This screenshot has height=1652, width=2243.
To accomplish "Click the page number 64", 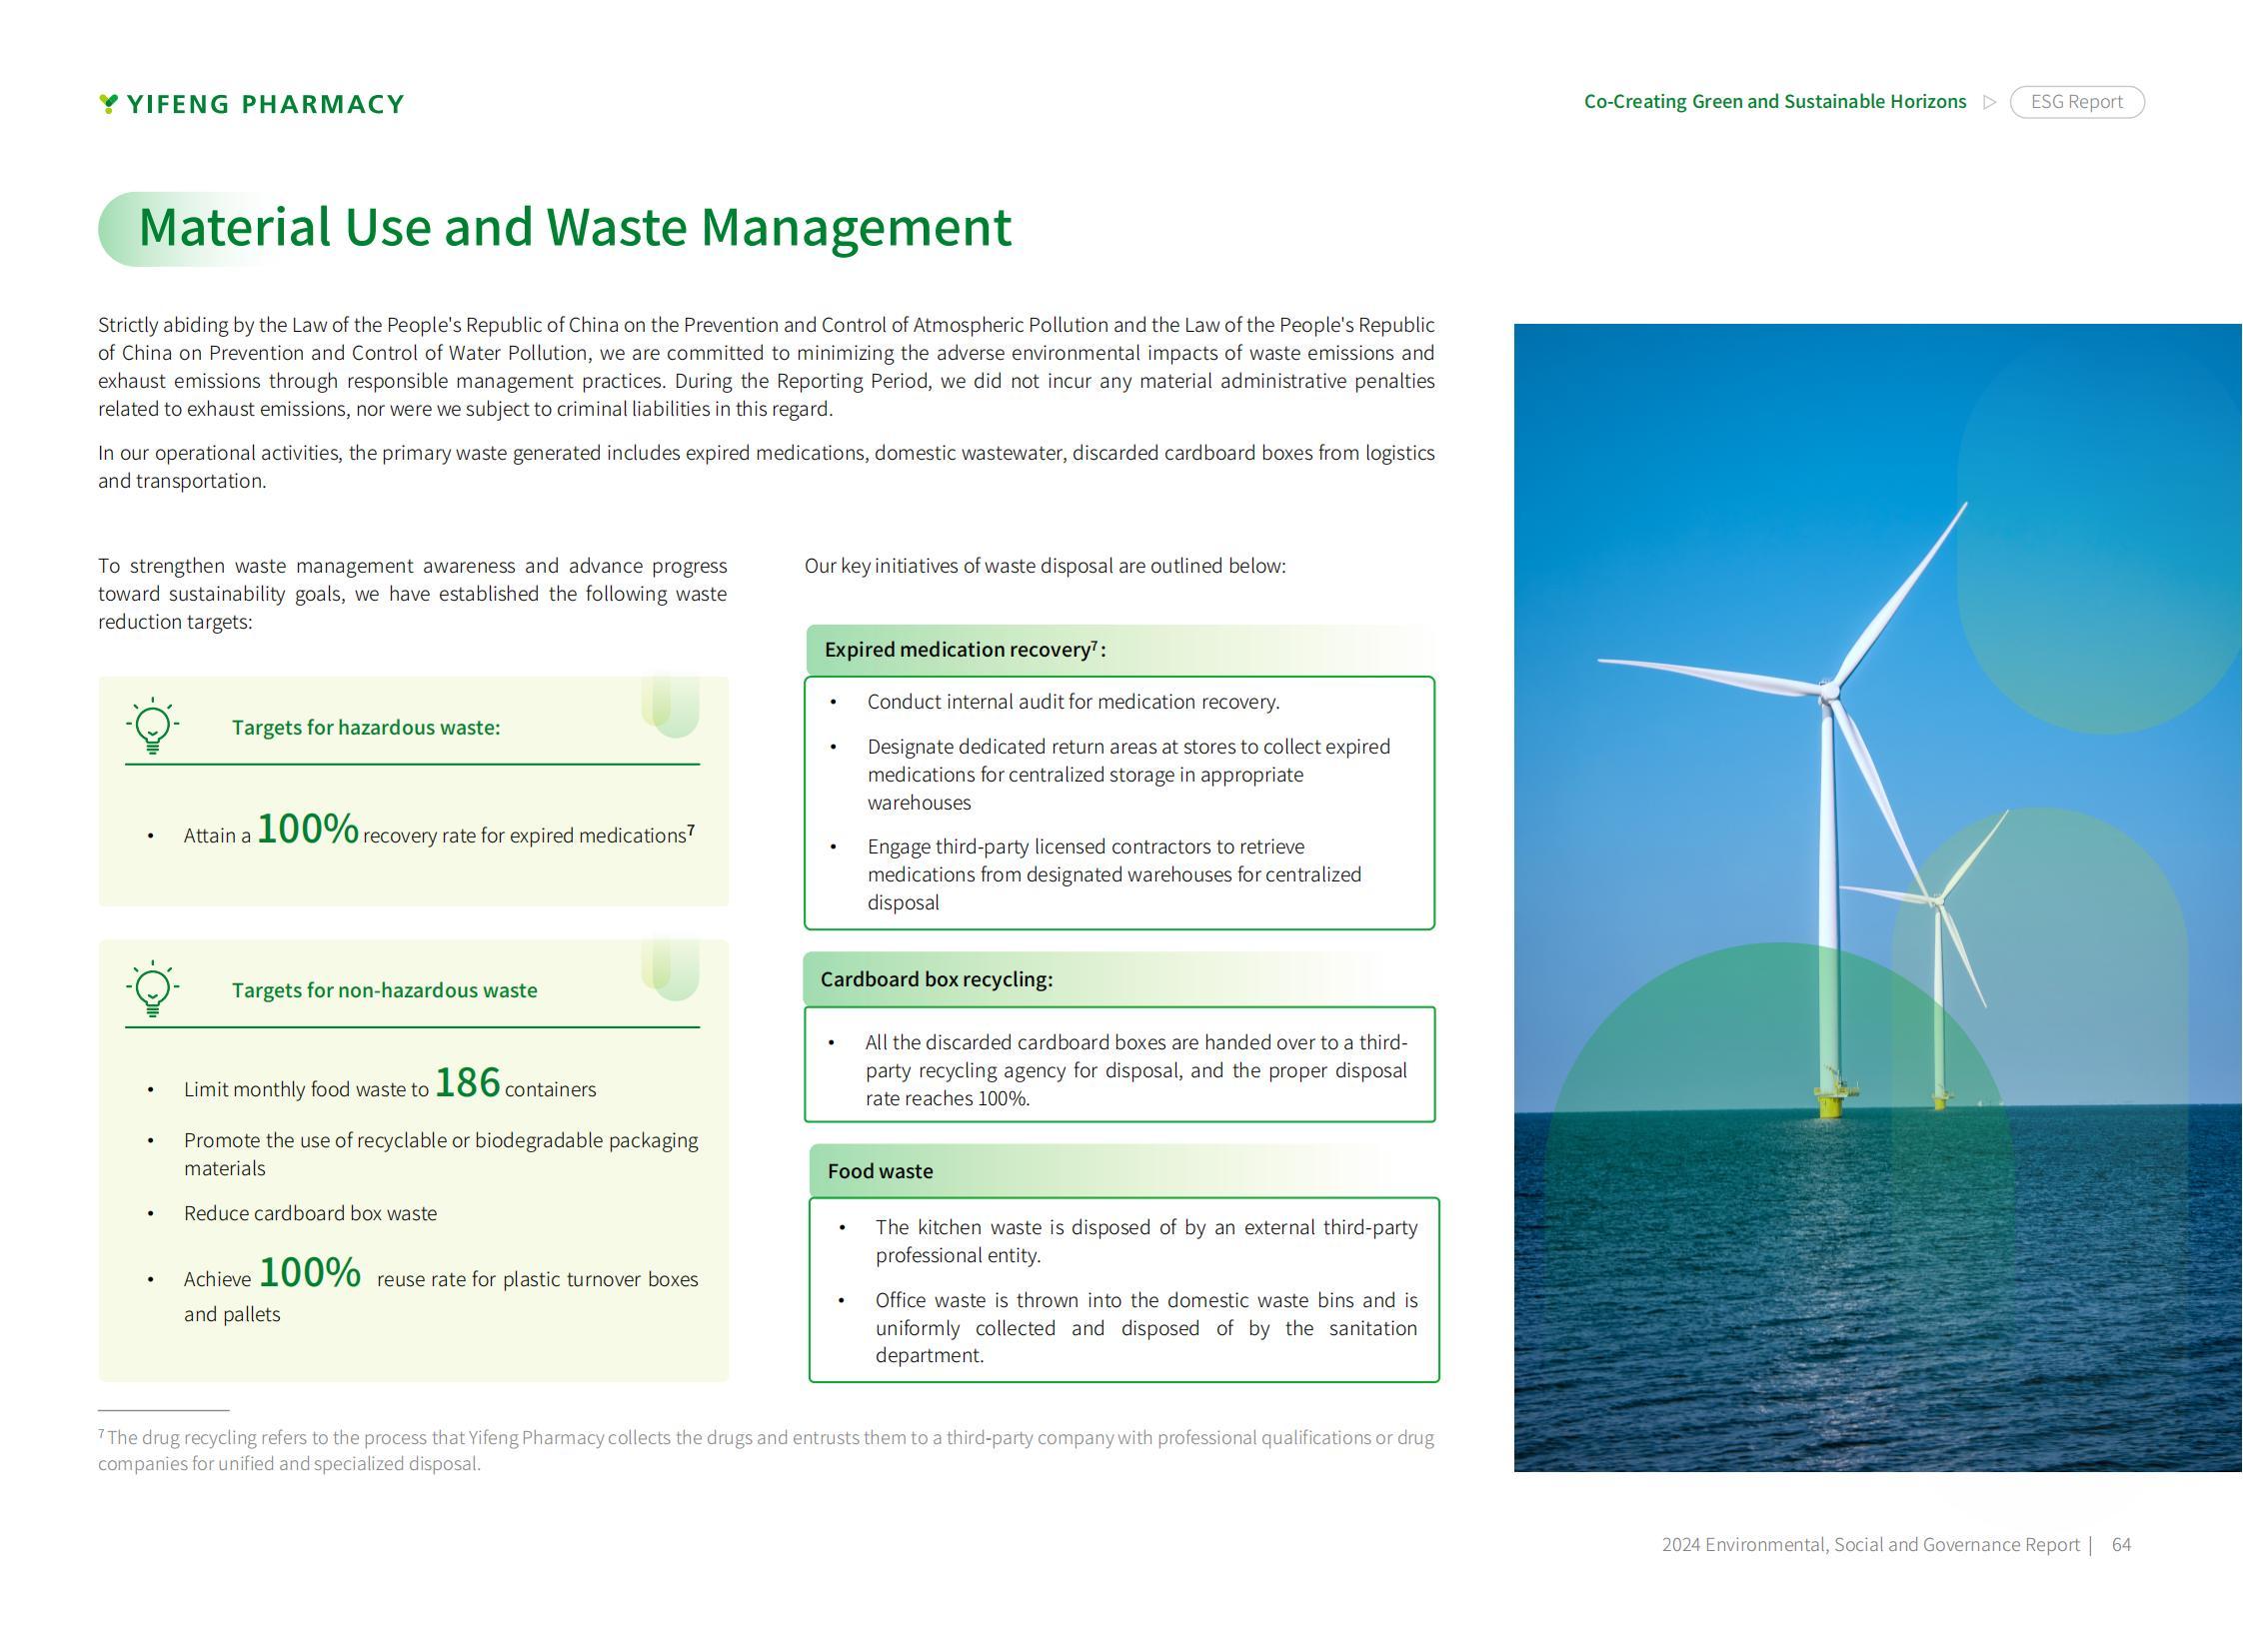I will (2121, 1545).
